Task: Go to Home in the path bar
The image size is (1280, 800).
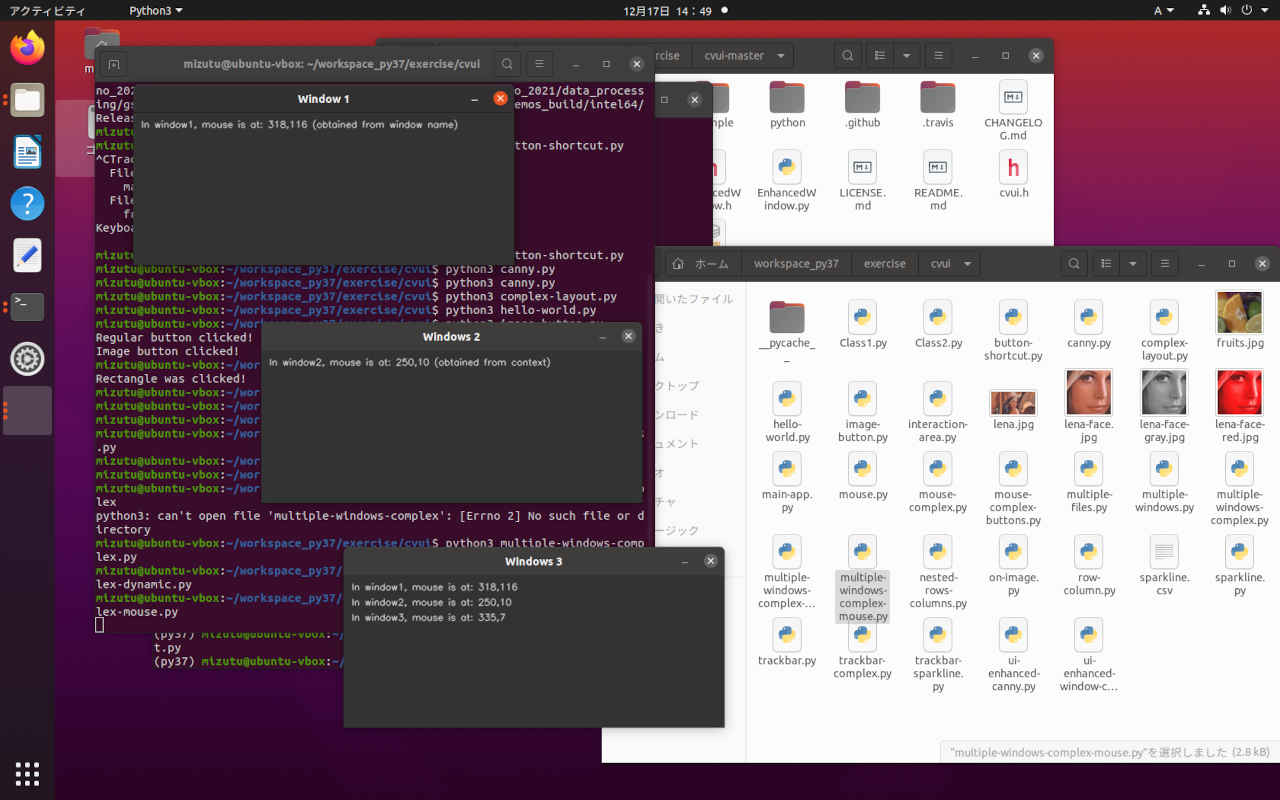Action: pos(702,264)
